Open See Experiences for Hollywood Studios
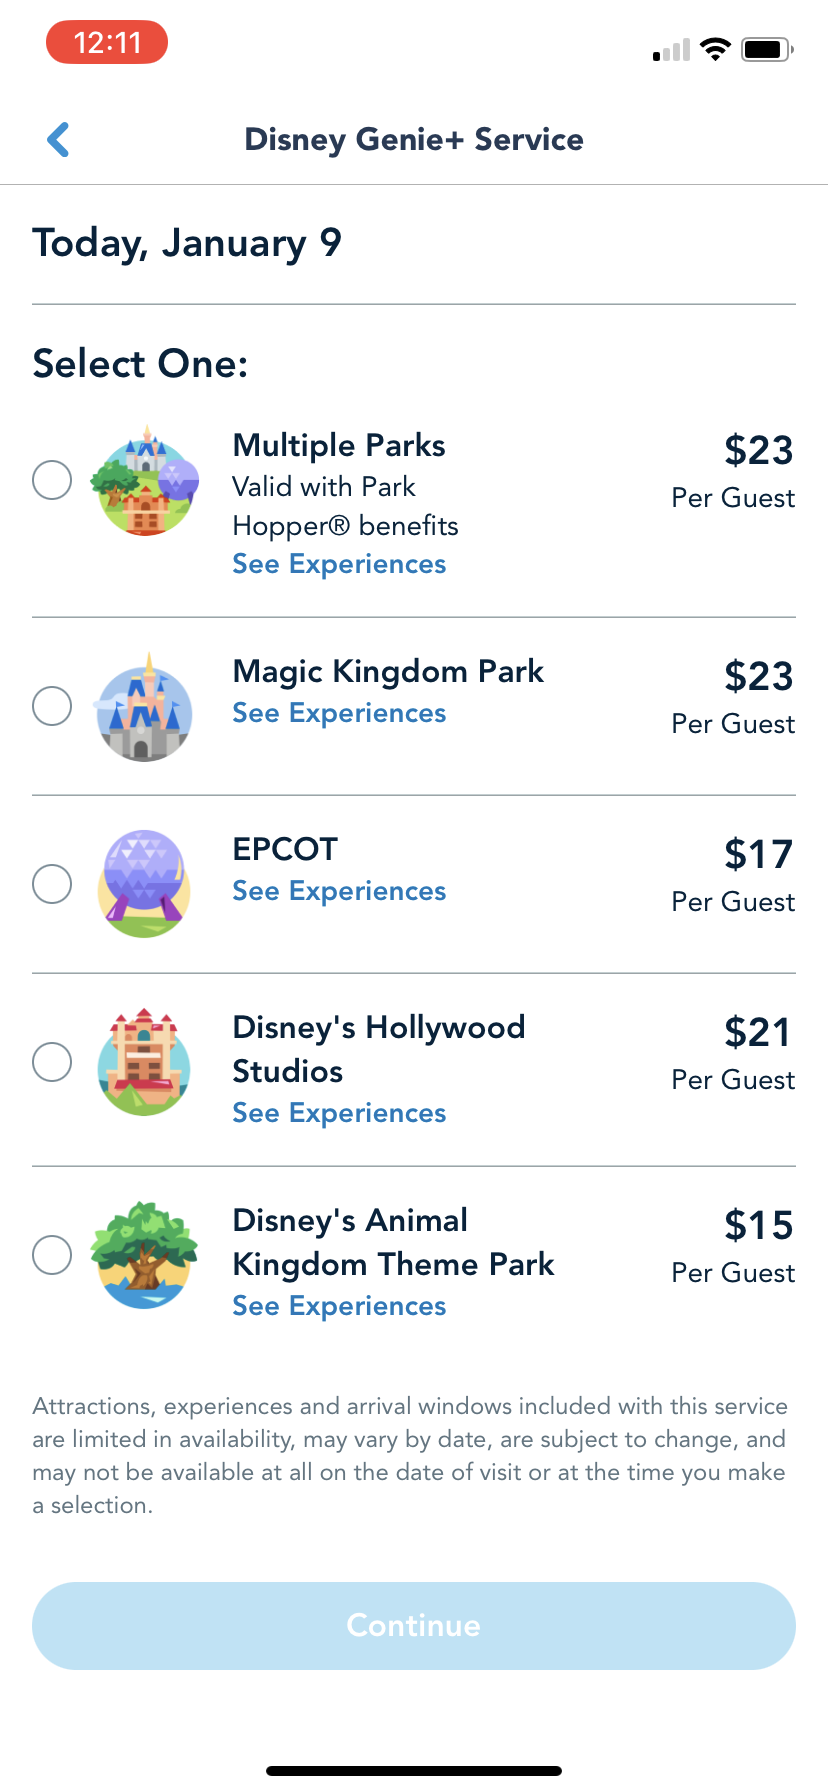 (x=339, y=1114)
